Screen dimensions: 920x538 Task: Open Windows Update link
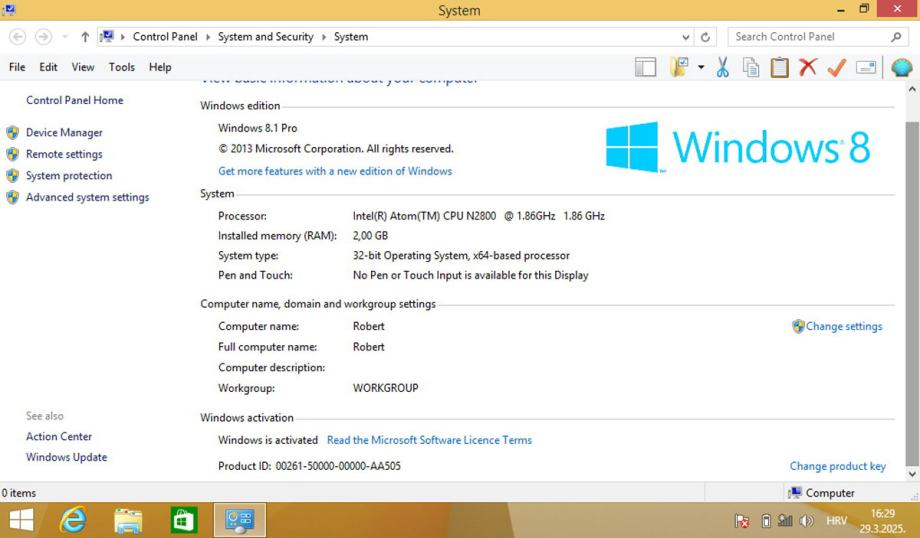pyautogui.click(x=66, y=457)
